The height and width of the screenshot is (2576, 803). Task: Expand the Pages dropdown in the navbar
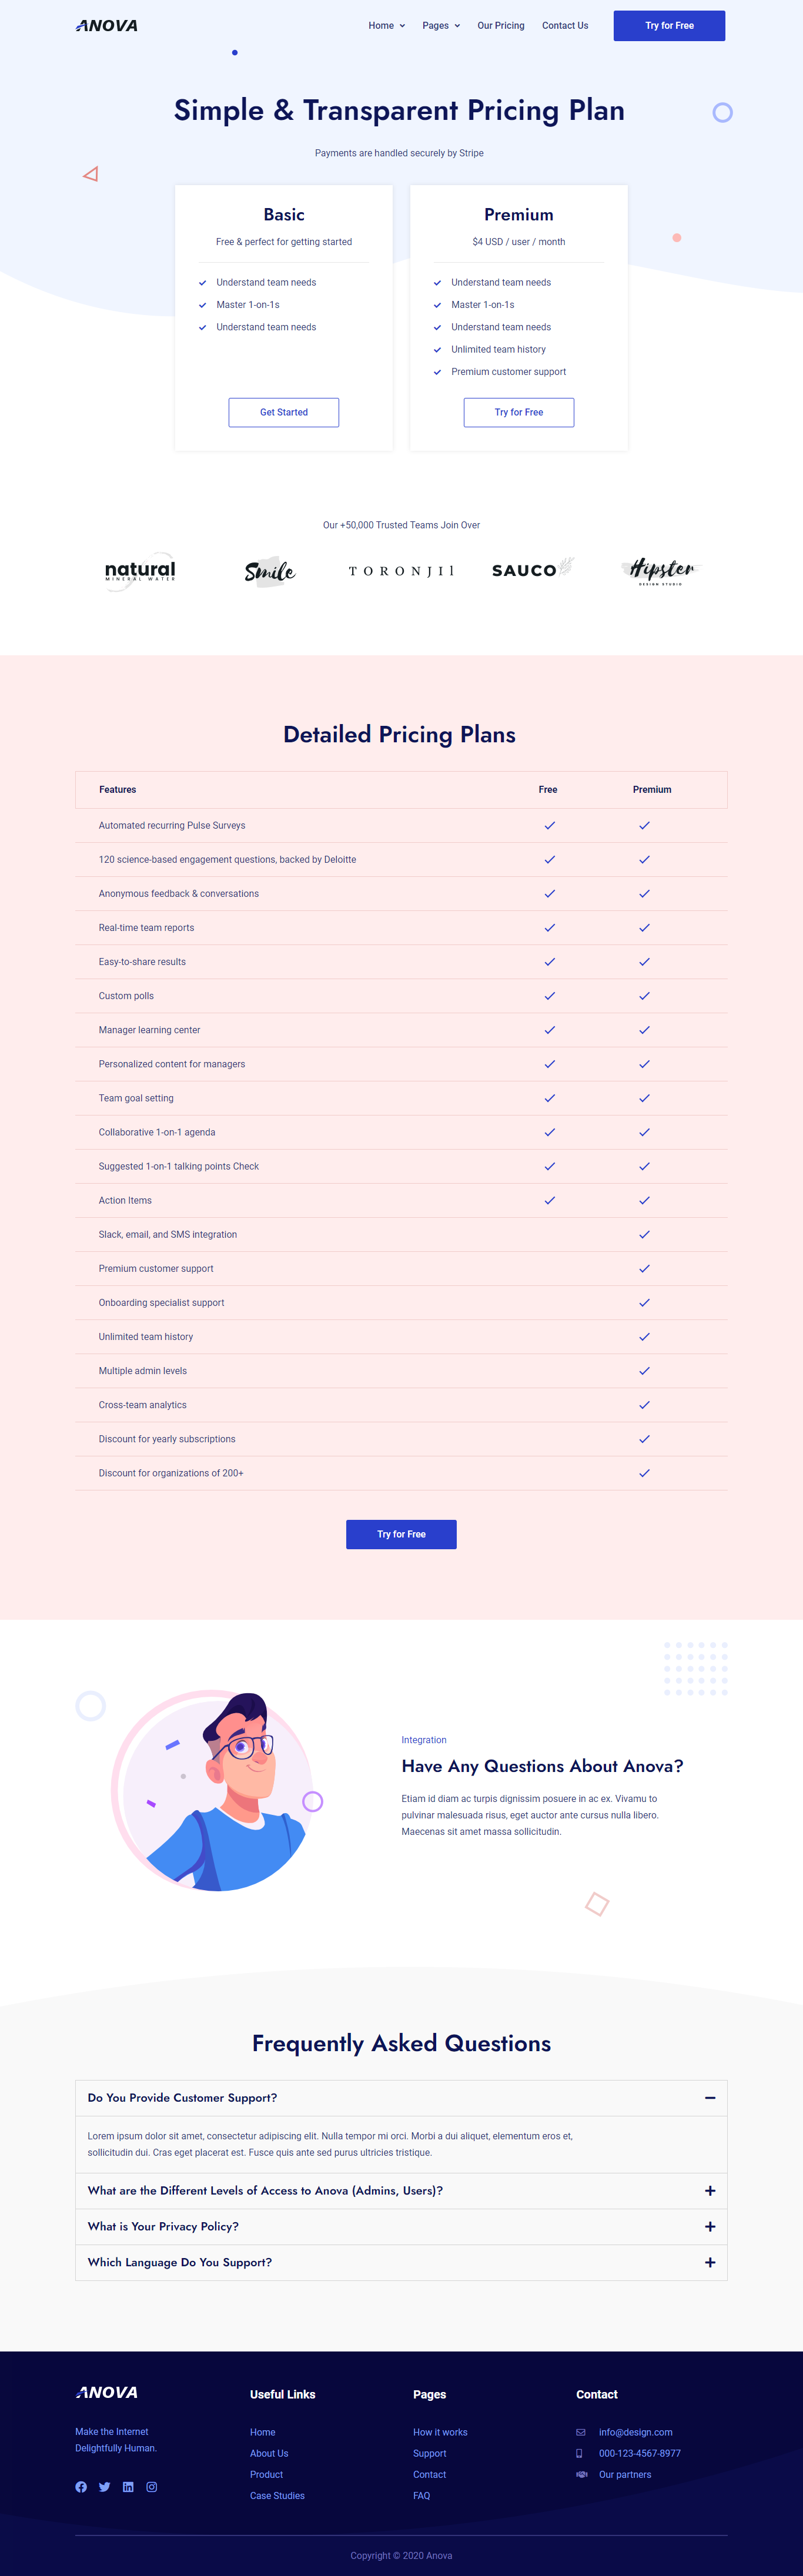tap(441, 26)
